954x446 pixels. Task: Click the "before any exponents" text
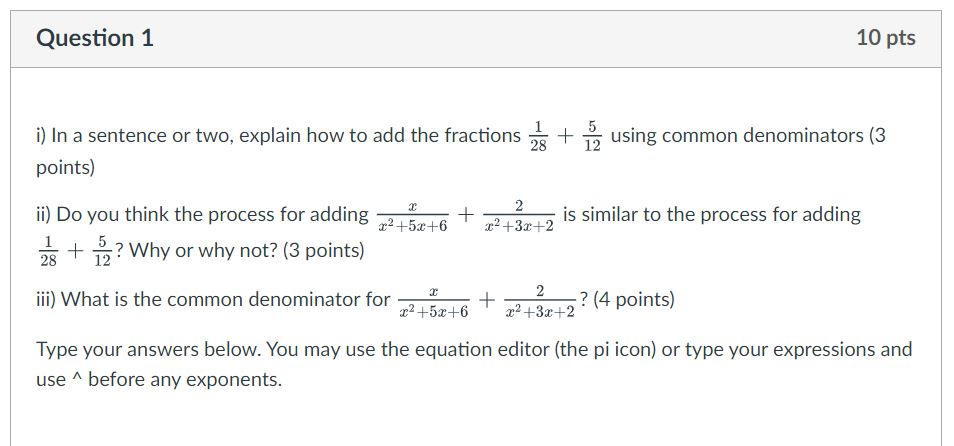pyautogui.click(x=186, y=380)
